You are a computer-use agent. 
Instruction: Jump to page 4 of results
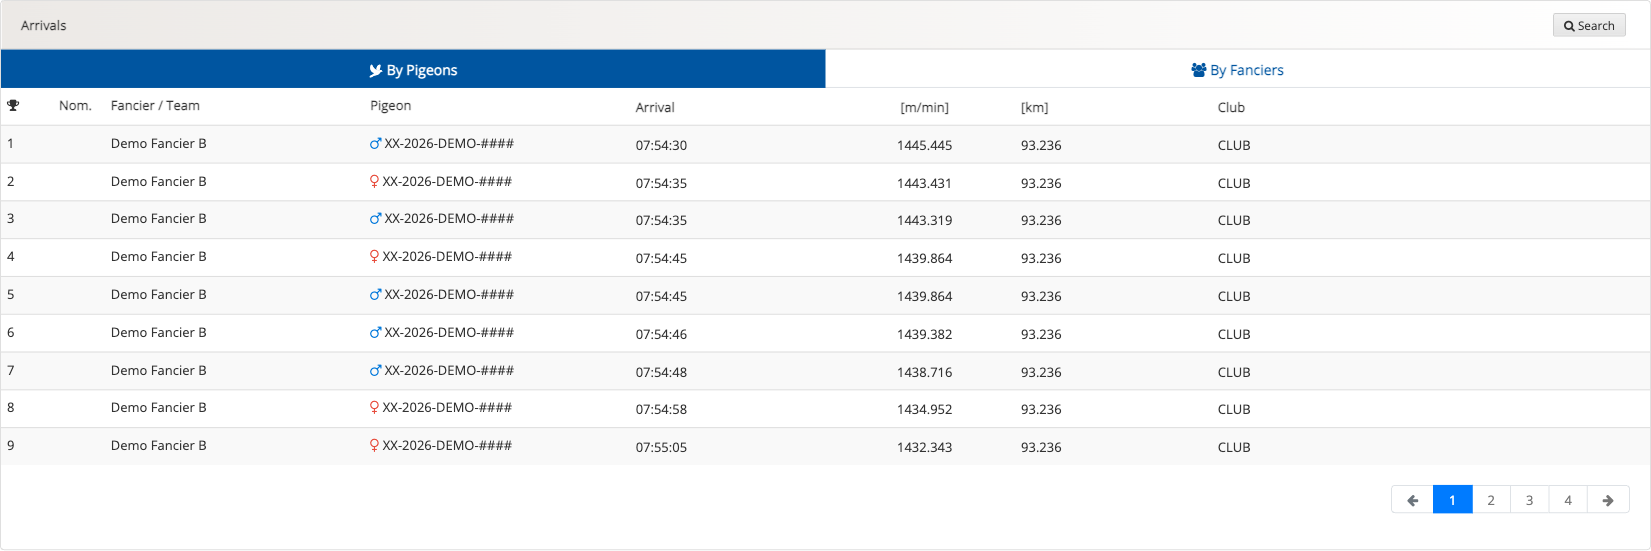point(1567,500)
